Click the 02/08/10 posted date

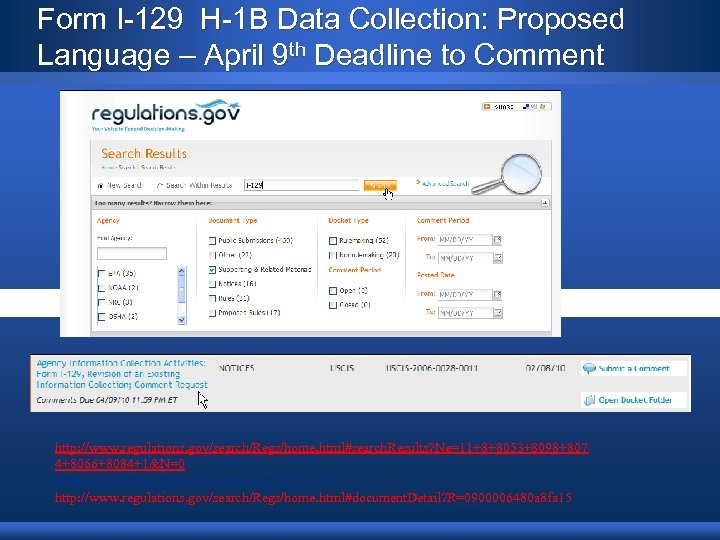(x=546, y=368)
